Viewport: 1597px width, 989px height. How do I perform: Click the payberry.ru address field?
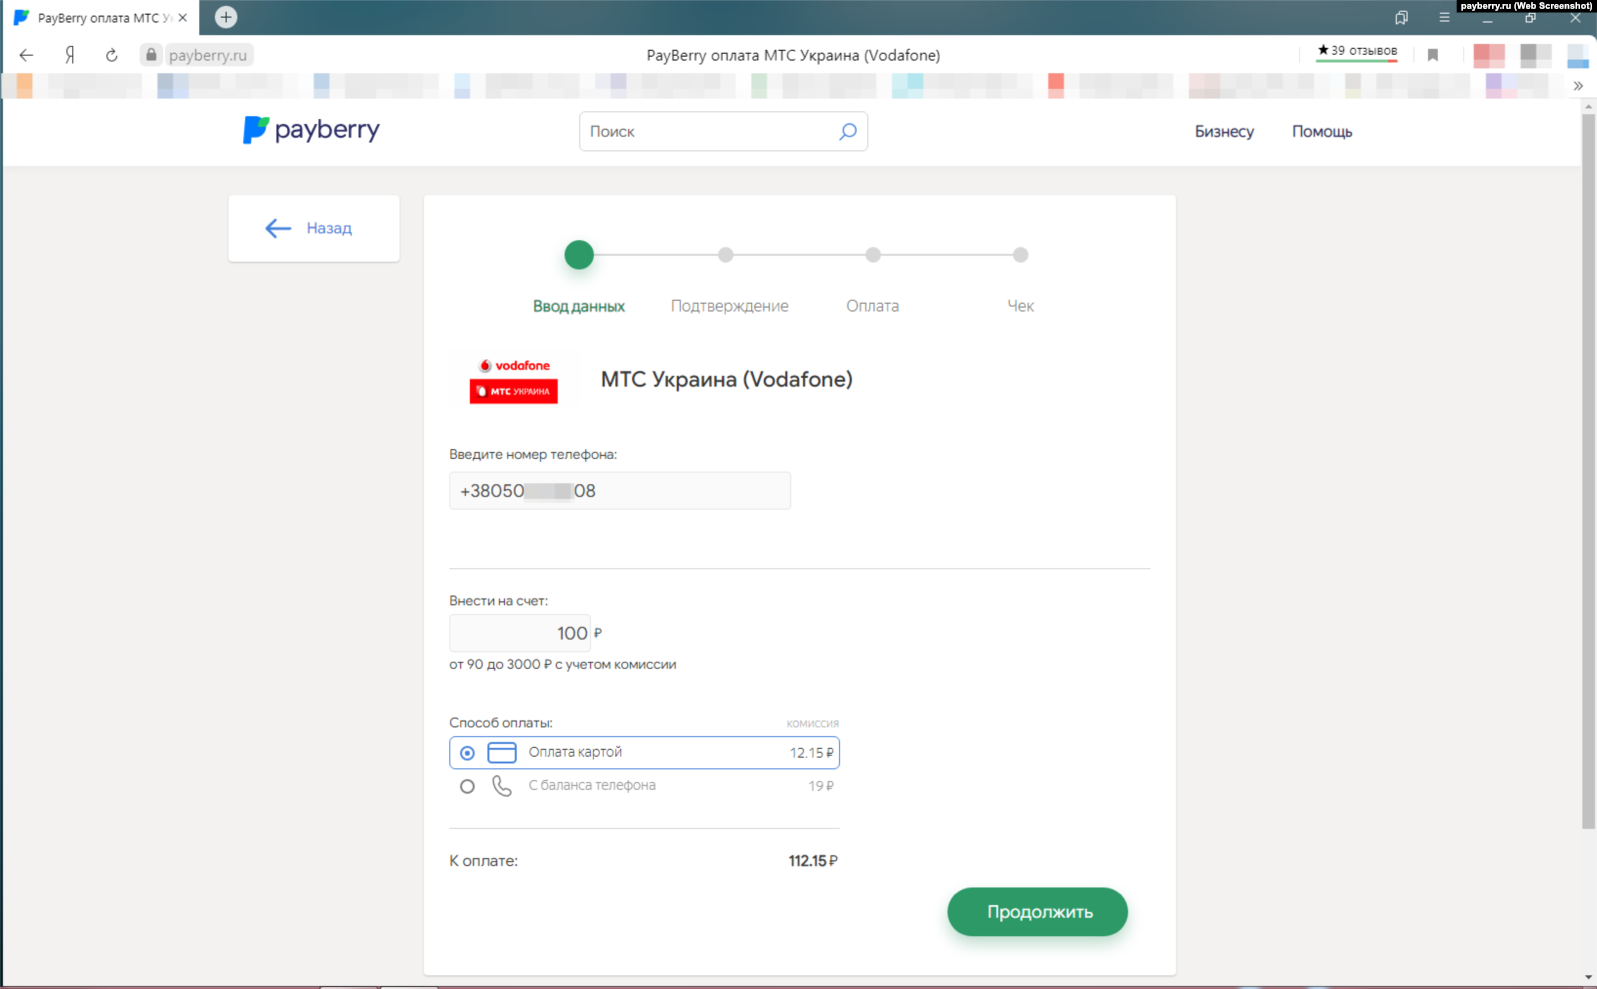pyautogui.click(x=207, y=55)
